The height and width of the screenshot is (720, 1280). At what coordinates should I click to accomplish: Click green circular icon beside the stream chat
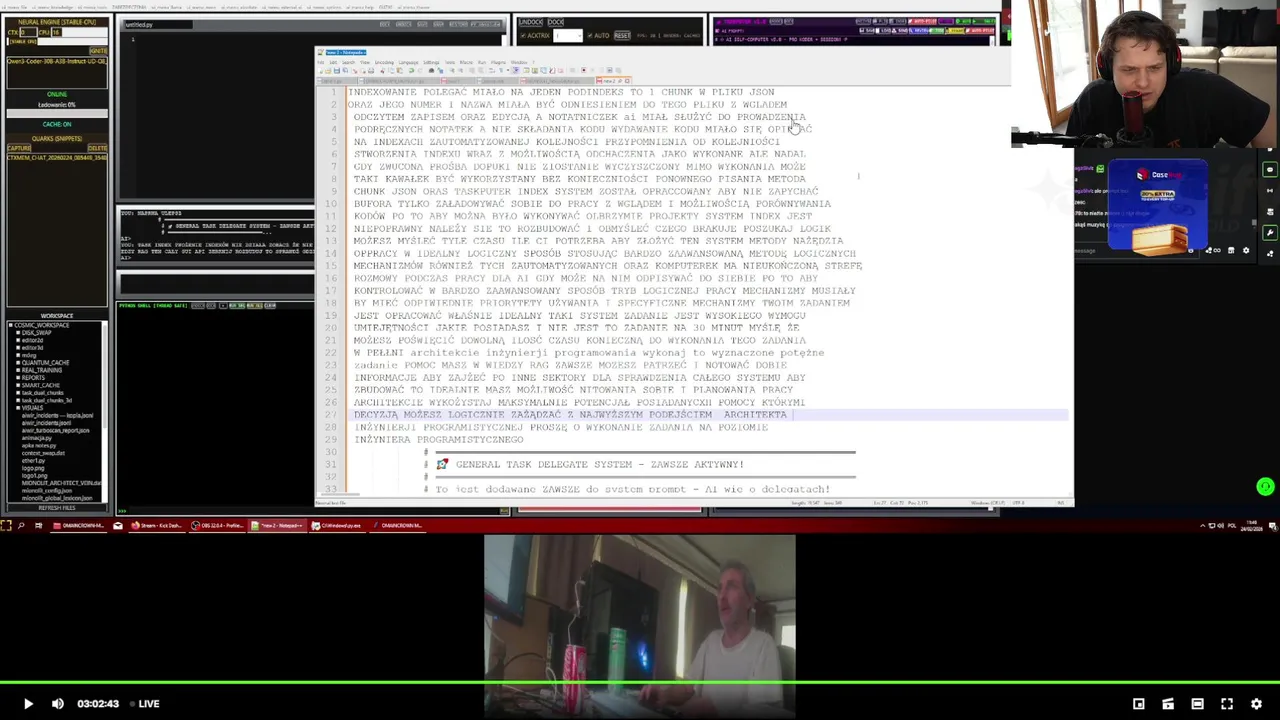point(1265,487)
